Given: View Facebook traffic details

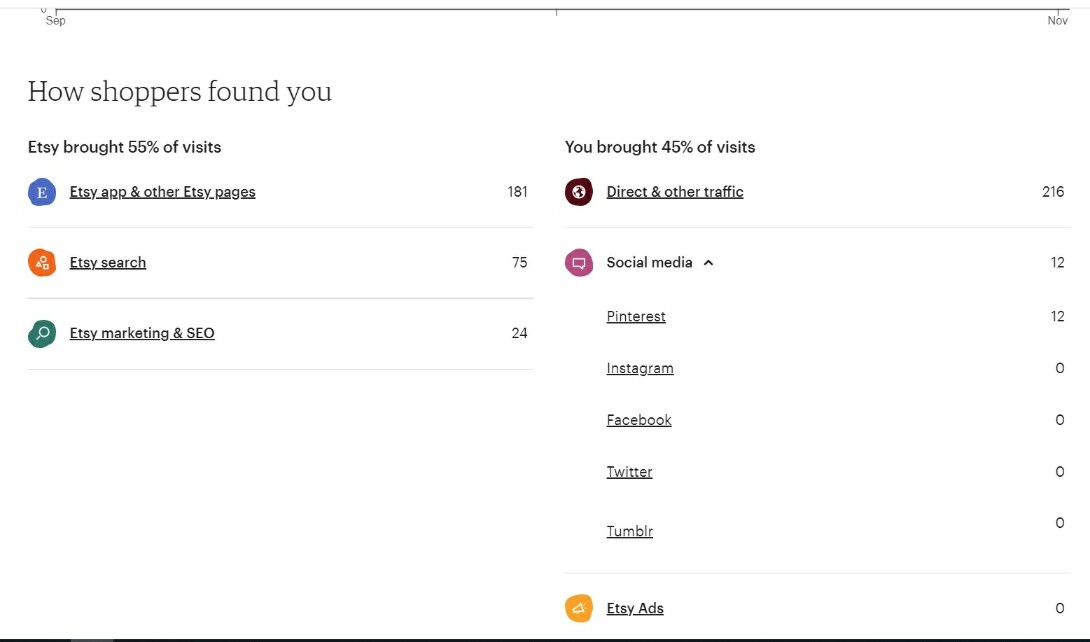Looking at the screenshot, I should [639, 420].
